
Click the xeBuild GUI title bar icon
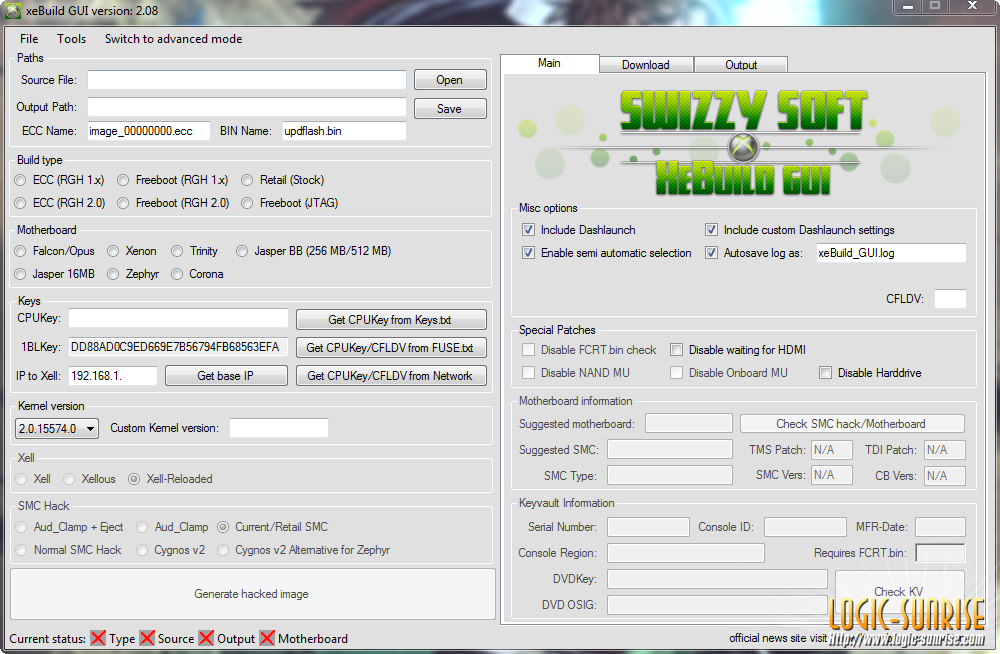tap(13, 11)
